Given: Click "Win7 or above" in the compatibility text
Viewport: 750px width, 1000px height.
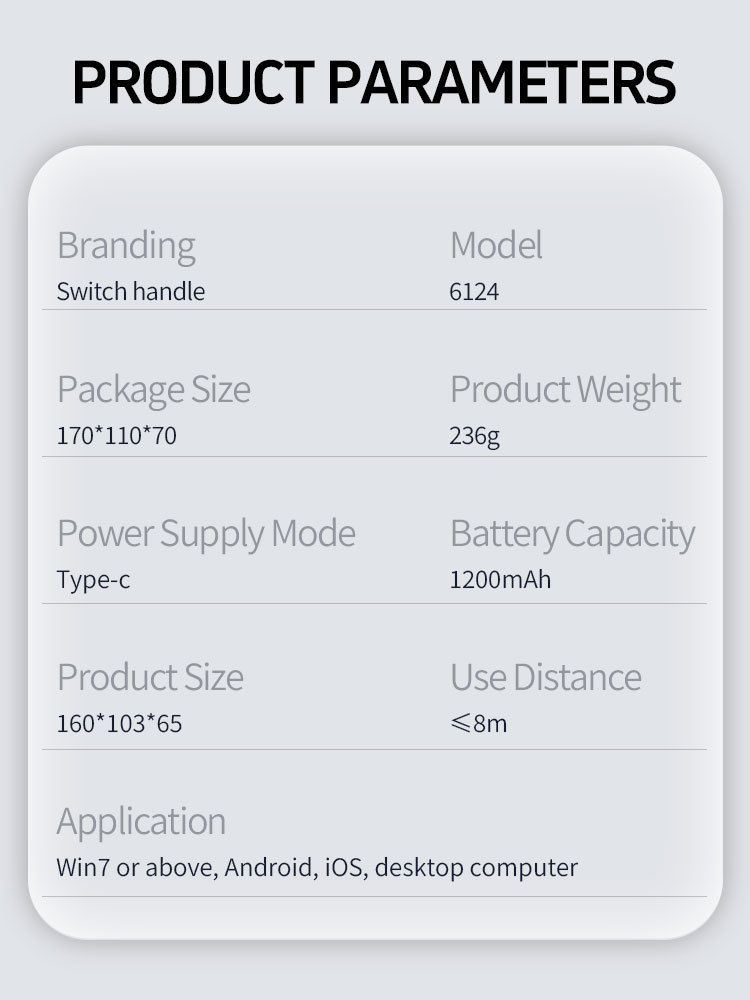Looking at the screenshot, I should tap(136, 868).
